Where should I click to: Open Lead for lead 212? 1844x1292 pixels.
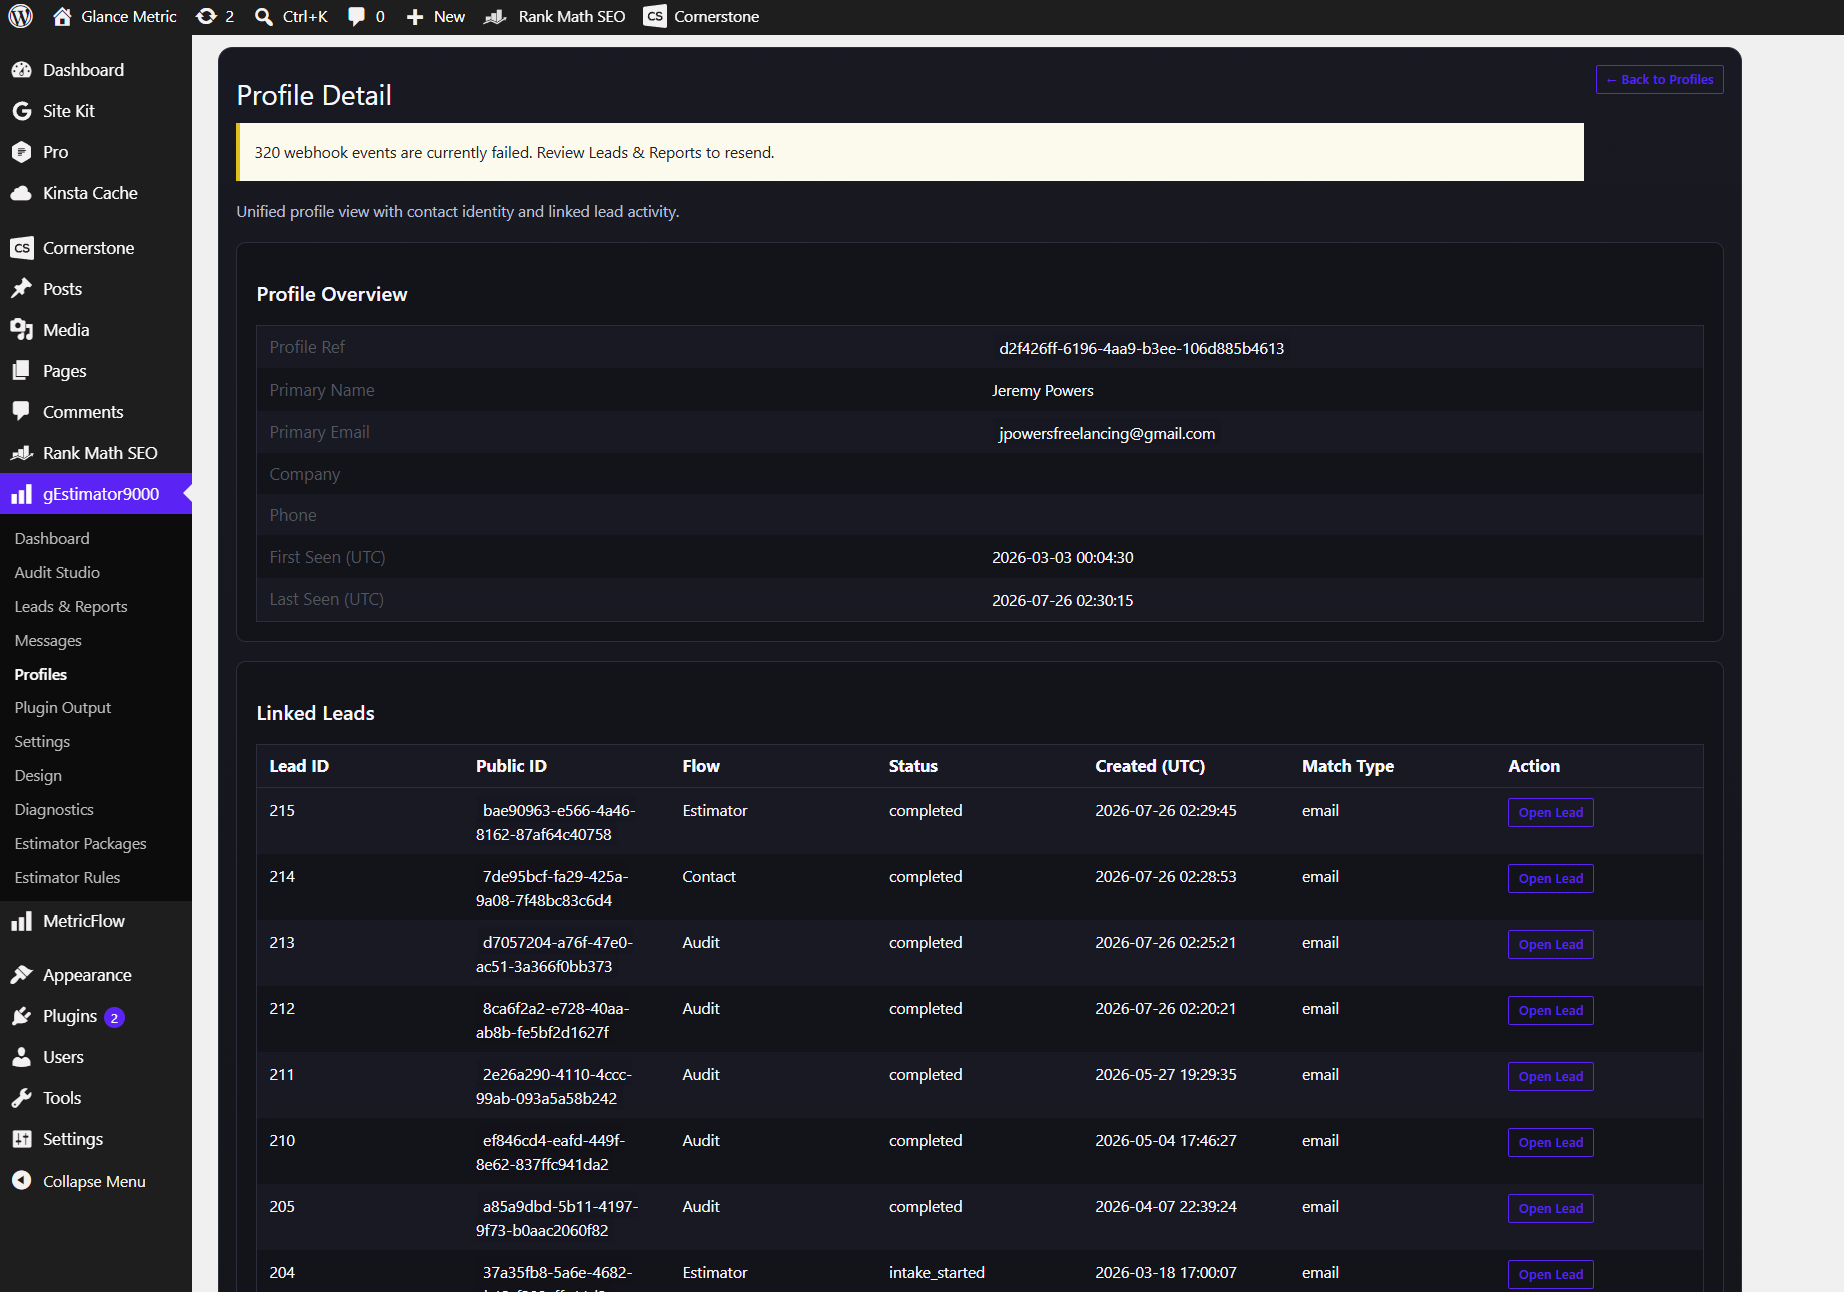tap(1550, 1011)
